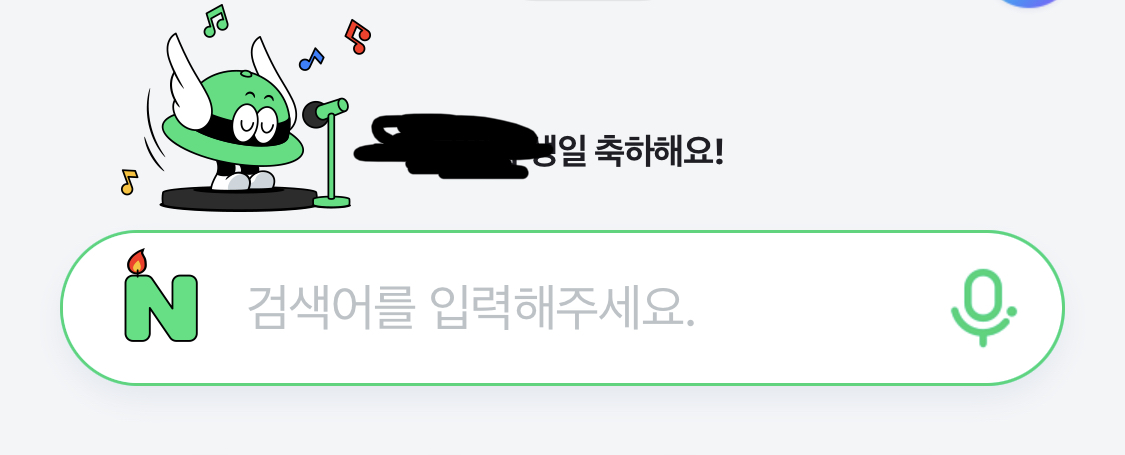This screenshot has height=455, width=1125.
Task: Click the mascot's stand microphone head
Action: pos(314,114)
